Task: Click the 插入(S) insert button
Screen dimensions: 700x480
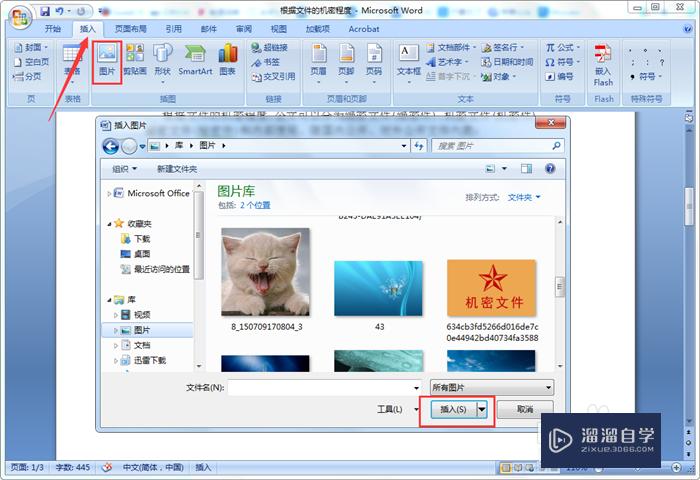Action: pos(453,409)
